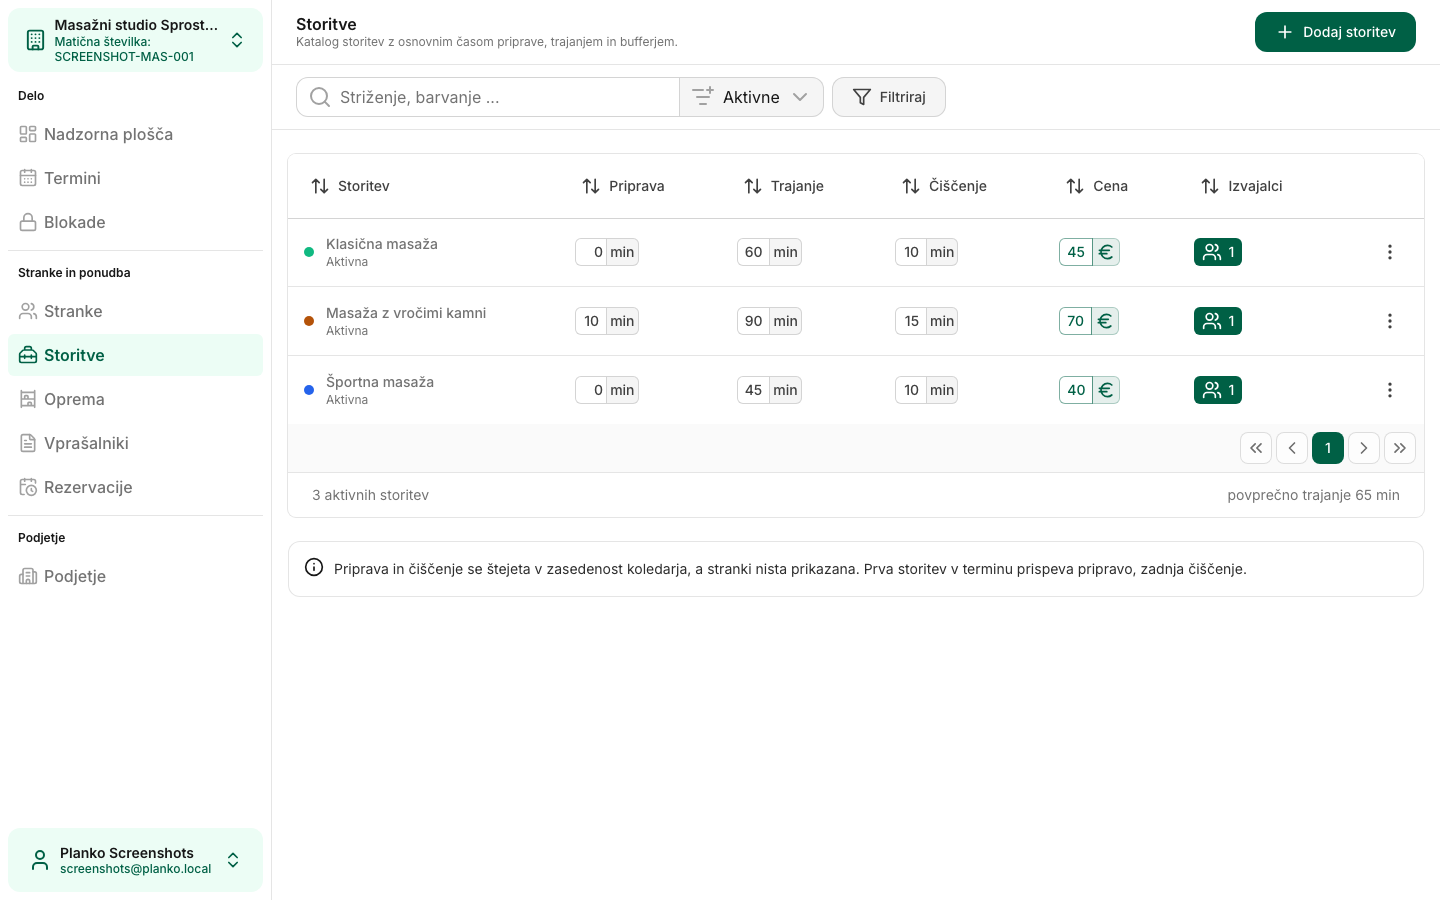Click the Klasična masaža price badge 45 €
The height and width of the screenshot is (900, 1440).
coord(1089,252)
